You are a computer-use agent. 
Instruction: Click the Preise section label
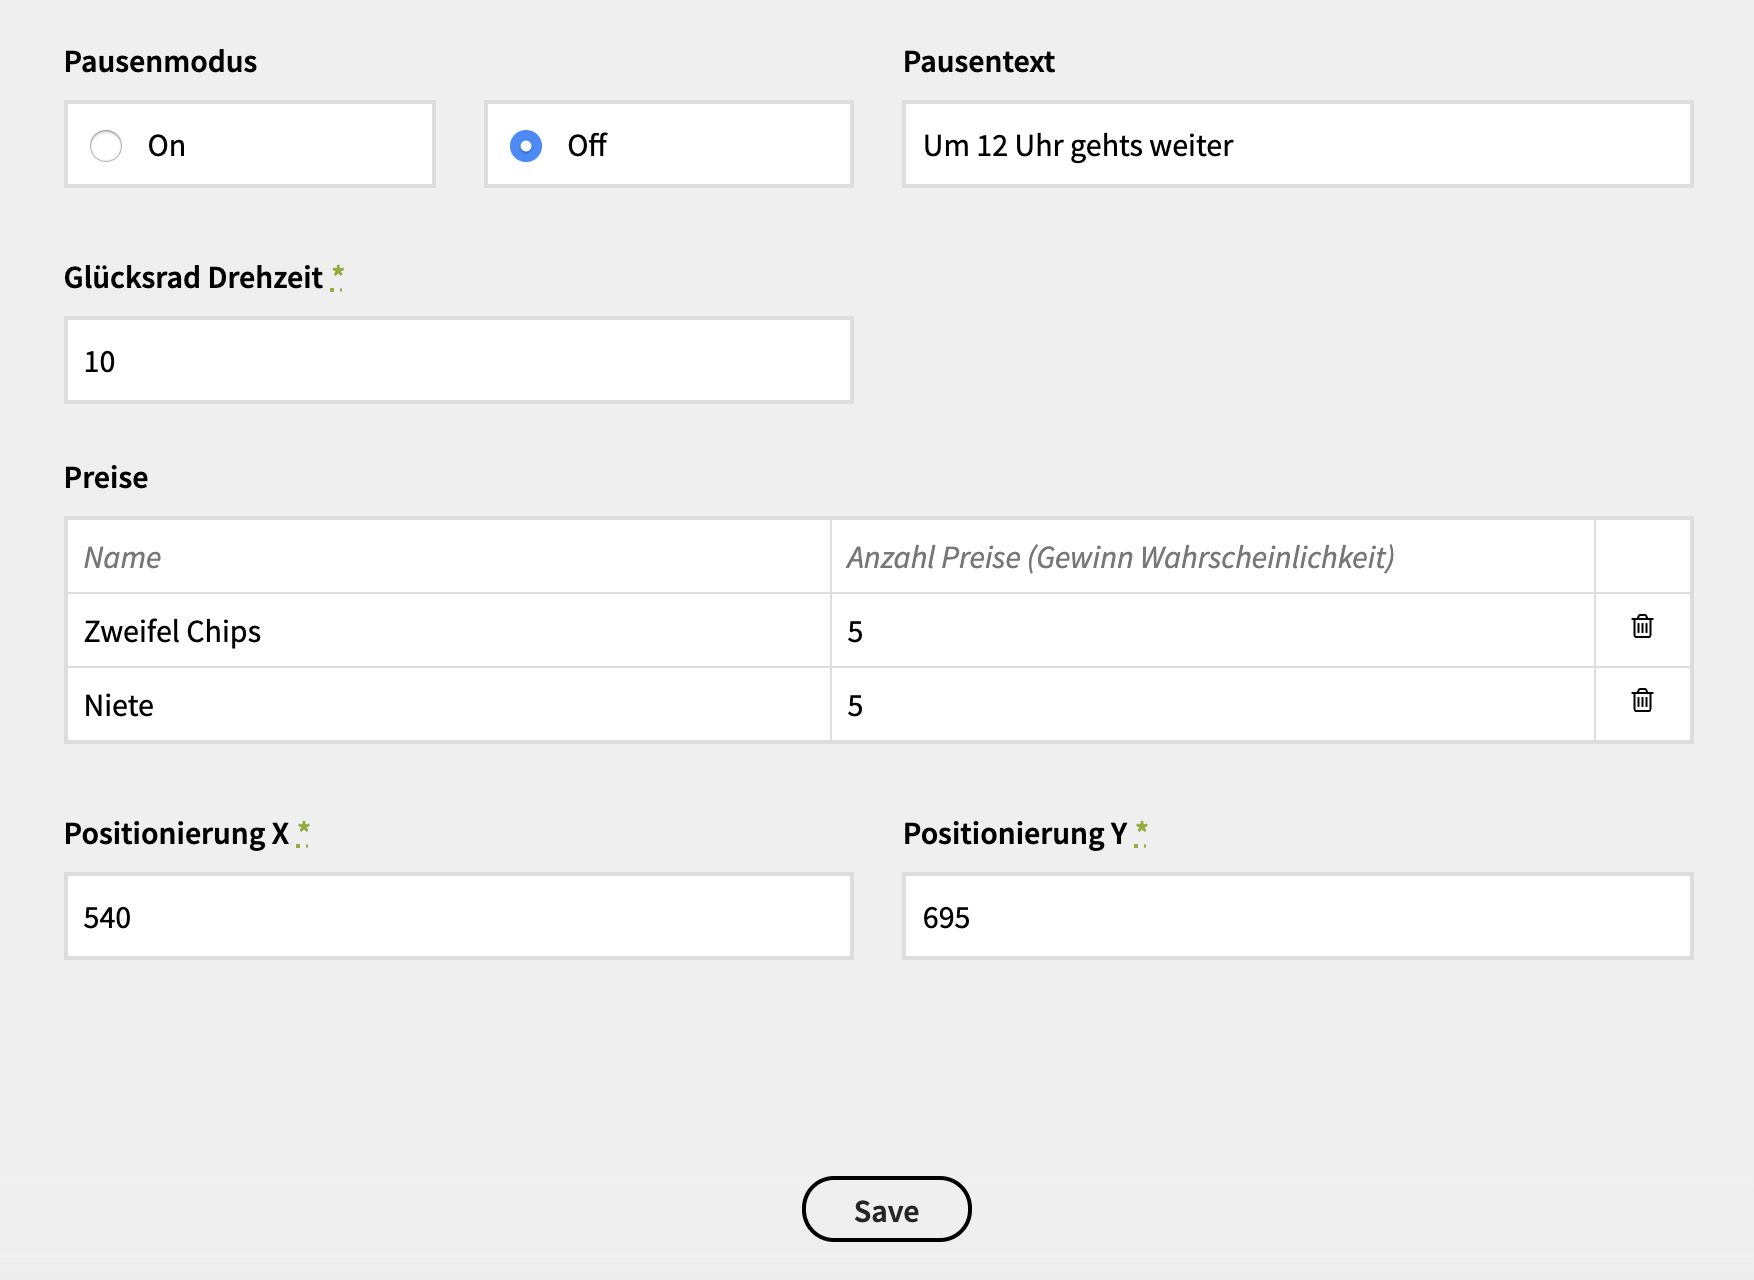pyautogui.click(x=106, y=478)
